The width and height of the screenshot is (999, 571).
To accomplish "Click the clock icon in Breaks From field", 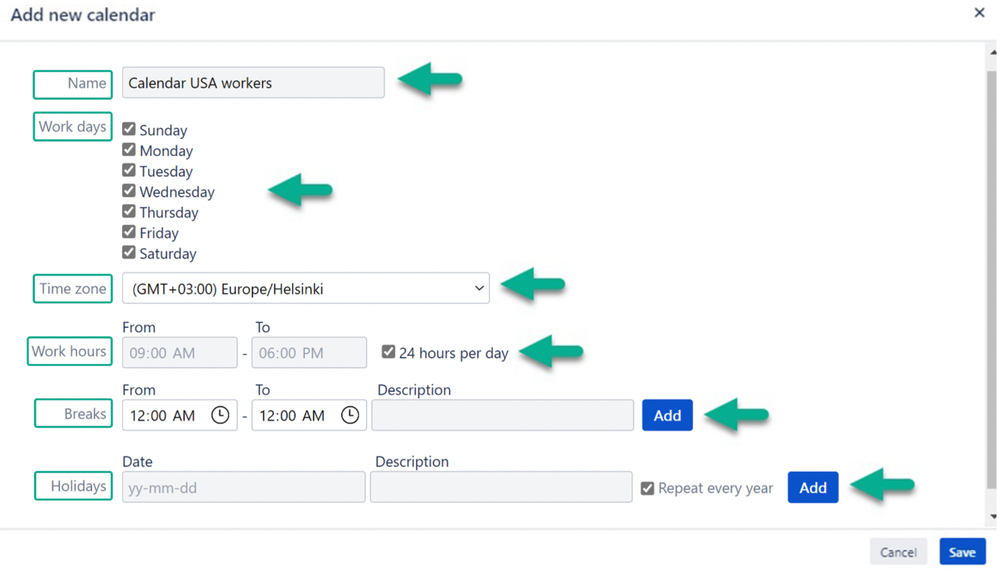I will click(220, 415).
